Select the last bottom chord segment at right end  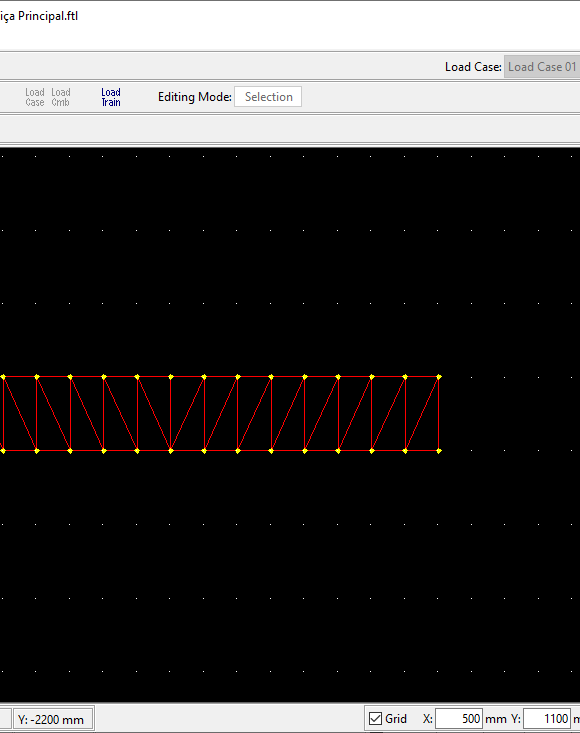[x=422, y=451]
